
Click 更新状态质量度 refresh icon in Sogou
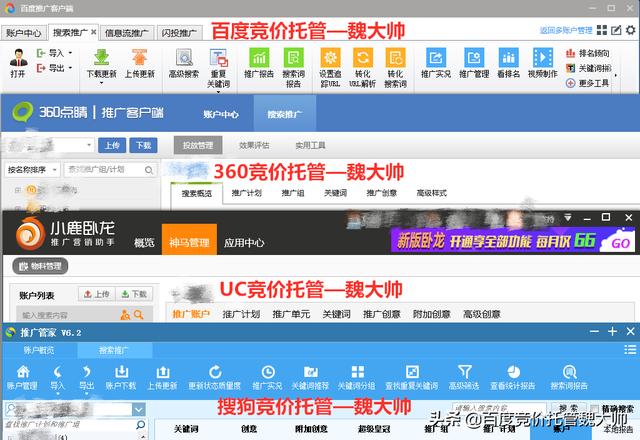[x=215, y=372]
